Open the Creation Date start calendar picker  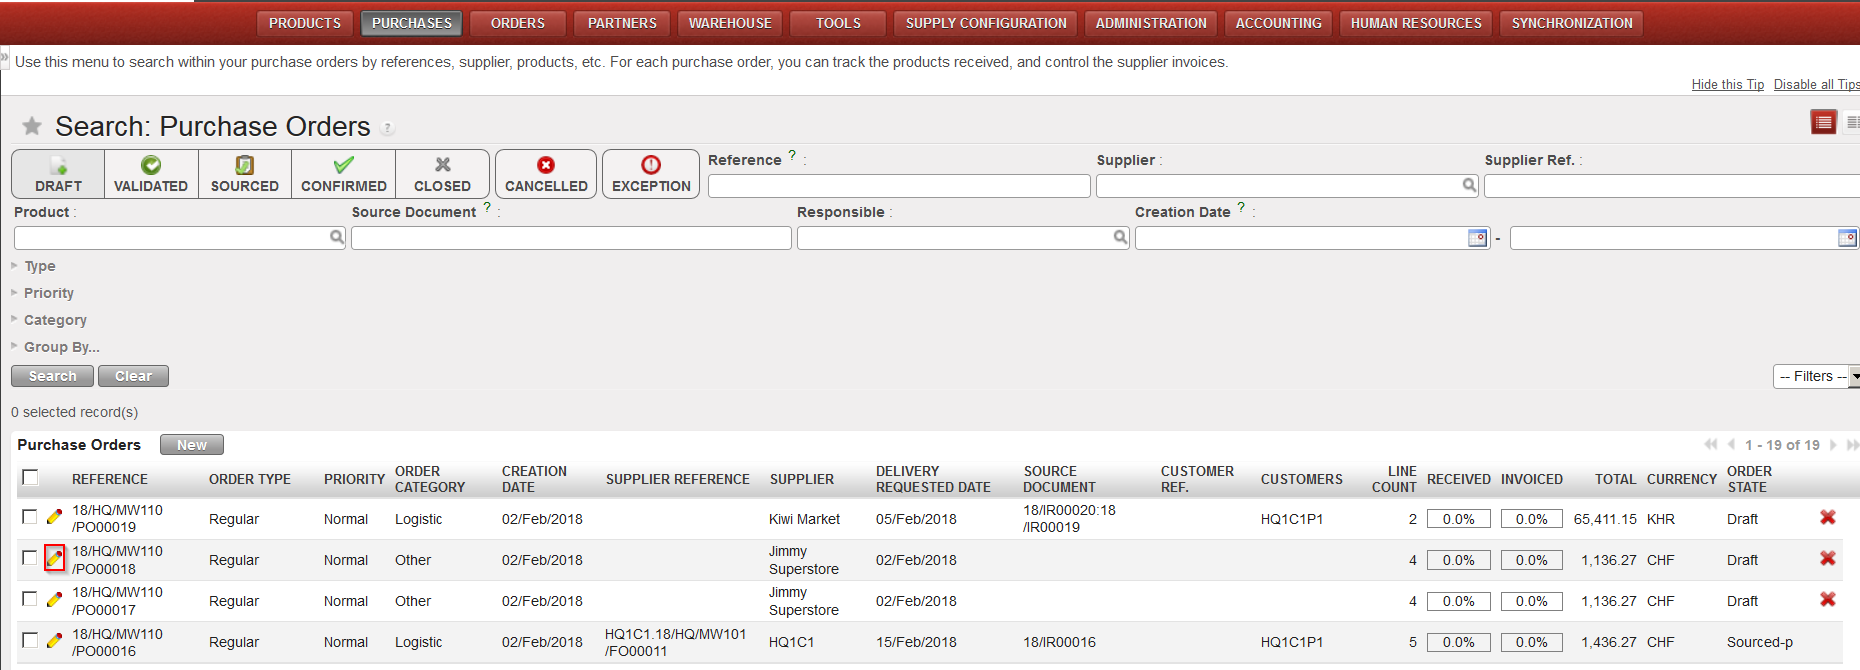1477,238
